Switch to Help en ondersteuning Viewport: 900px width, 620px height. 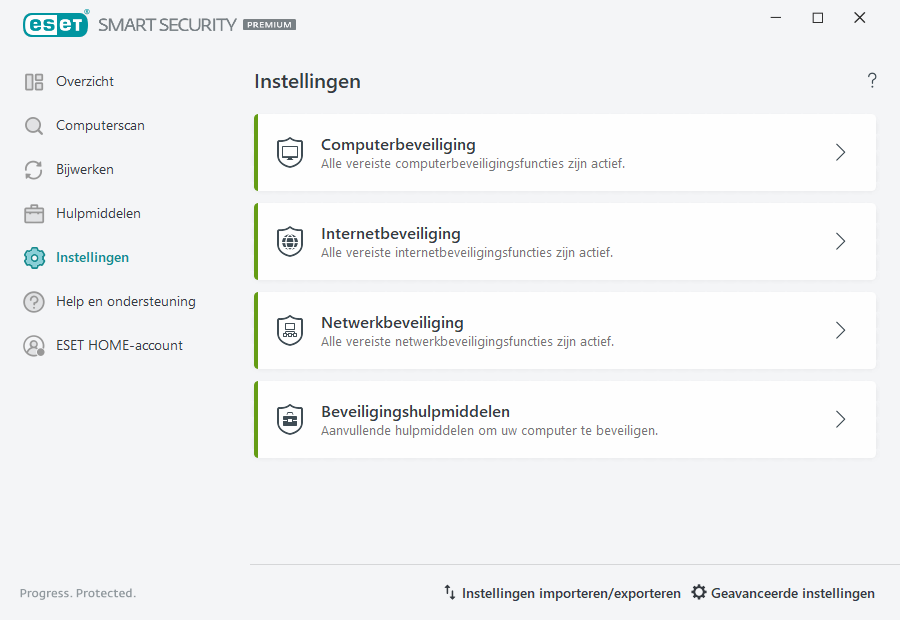click(125, 301)
